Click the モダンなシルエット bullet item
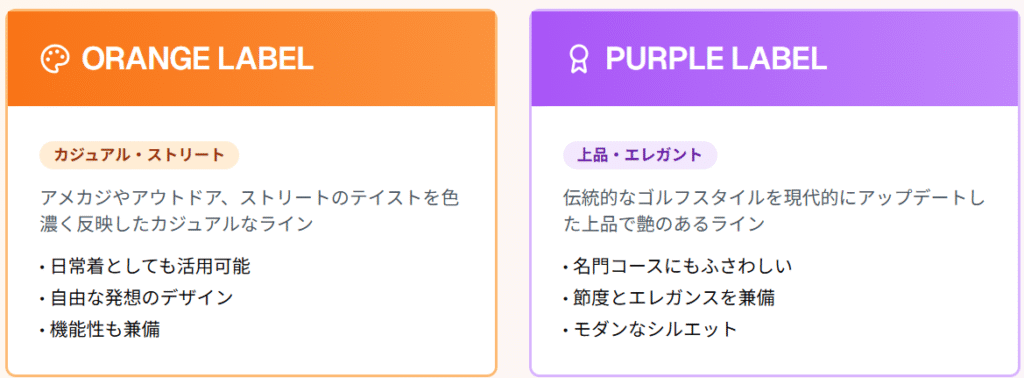 (650, 329)
